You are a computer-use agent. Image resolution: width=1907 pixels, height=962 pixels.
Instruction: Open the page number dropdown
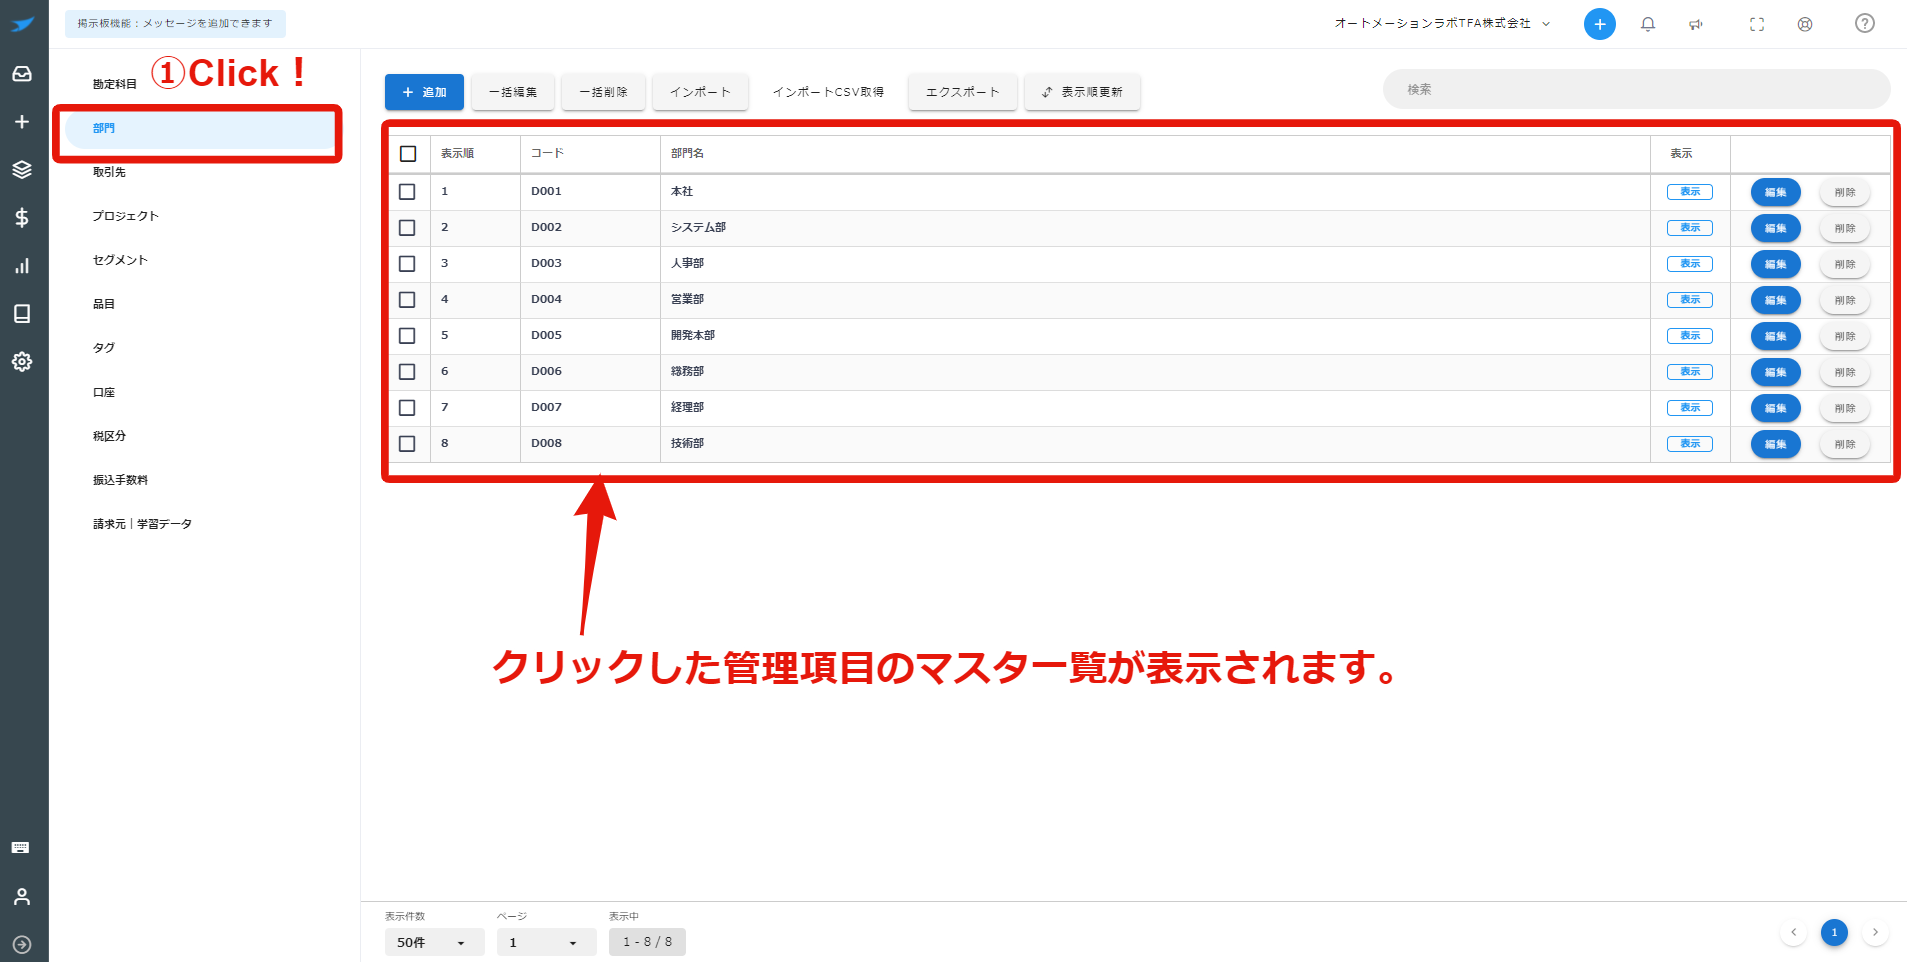(546, 942)
